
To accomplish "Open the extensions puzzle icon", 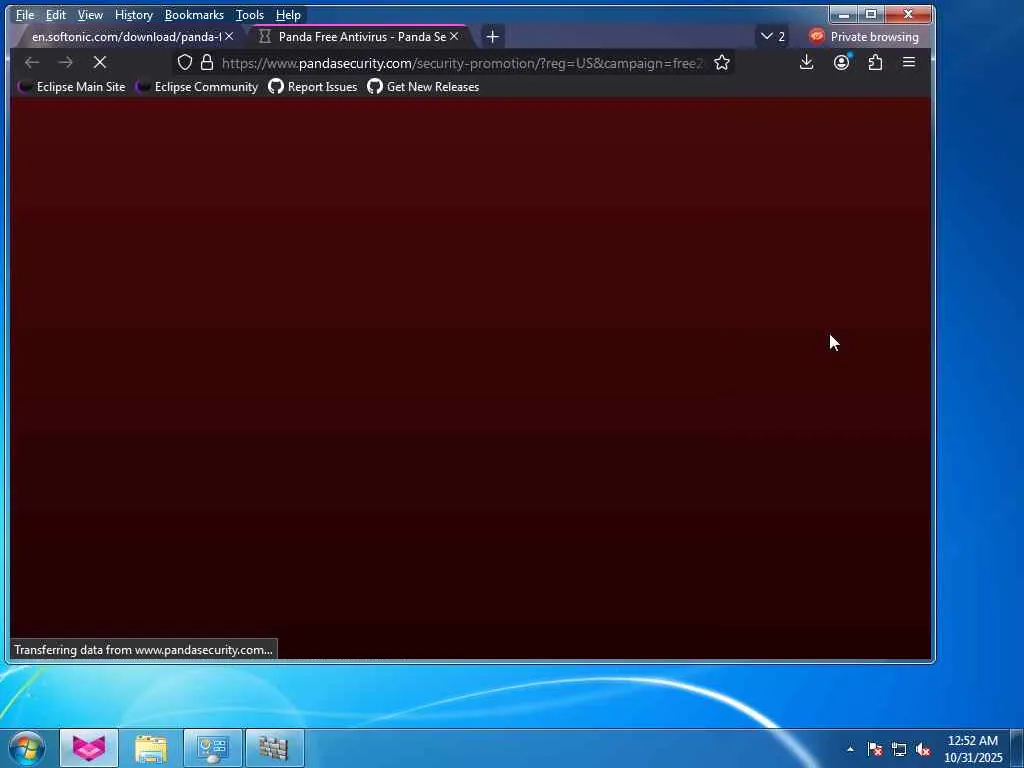I will tap(875, 62).
